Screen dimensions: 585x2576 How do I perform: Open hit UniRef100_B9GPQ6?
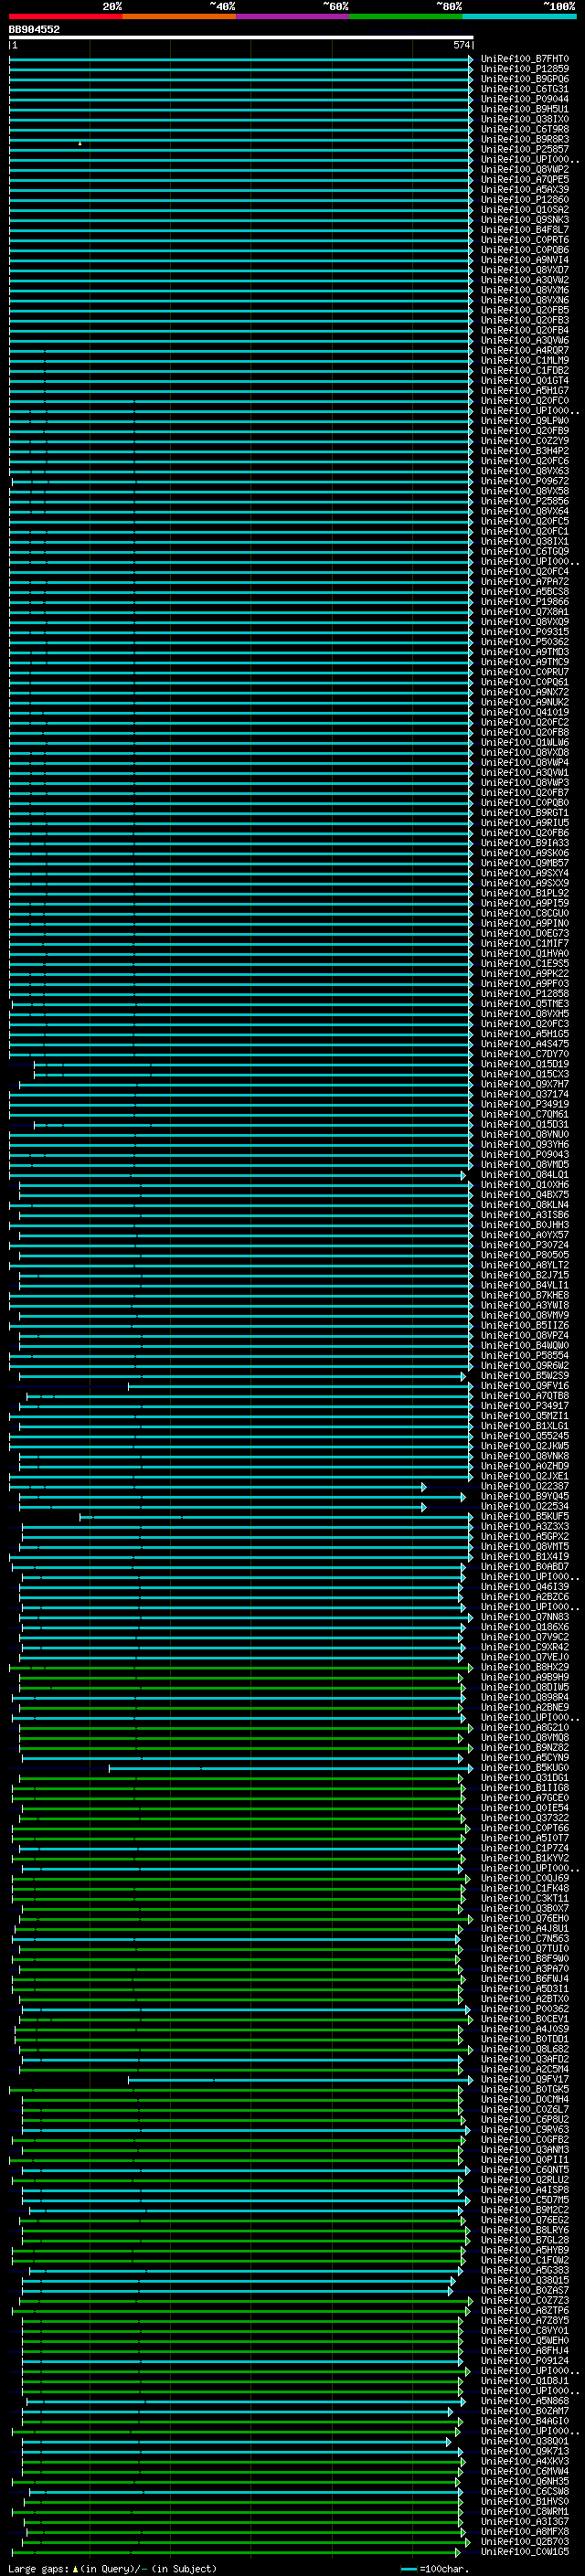(x=525, y=79)
